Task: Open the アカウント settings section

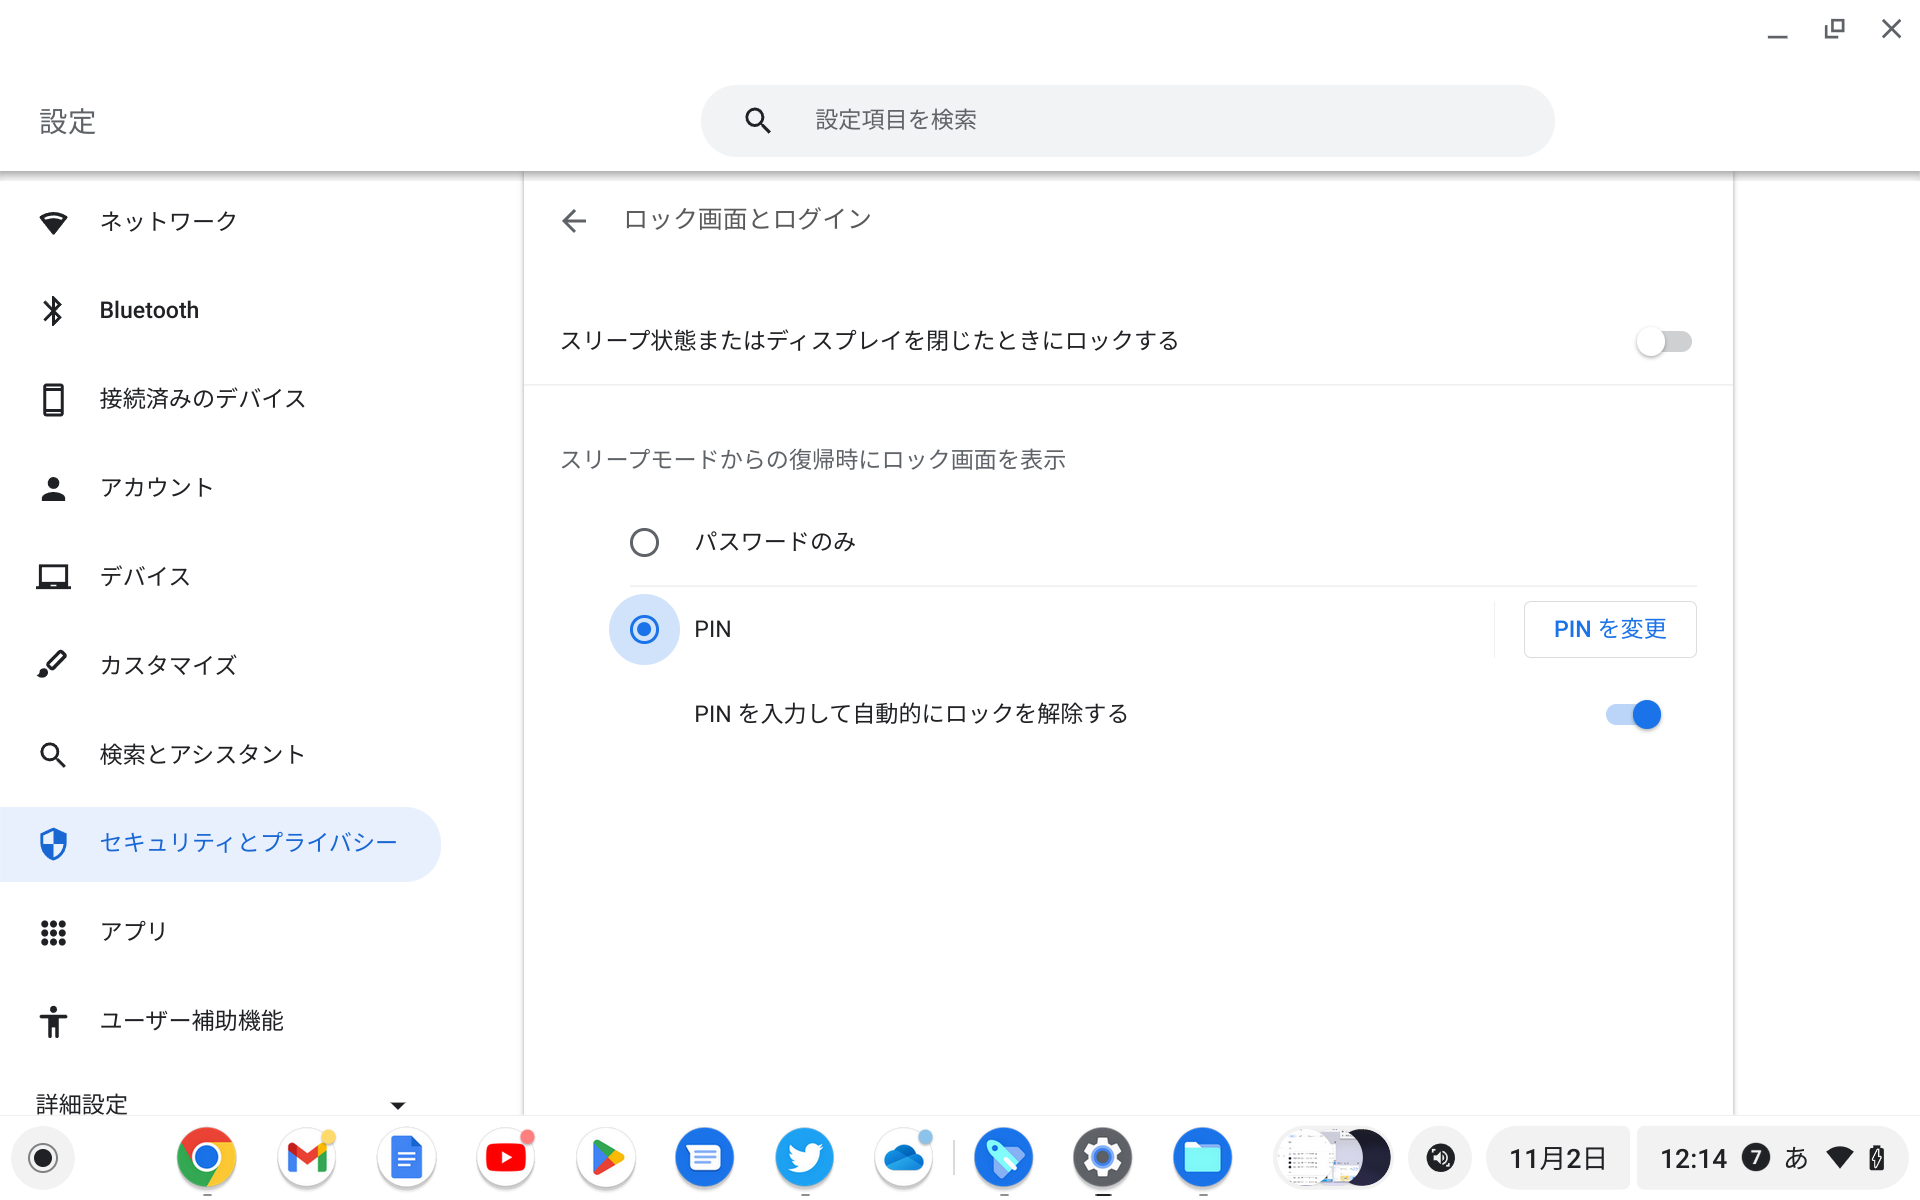Action: click(156, 487)
